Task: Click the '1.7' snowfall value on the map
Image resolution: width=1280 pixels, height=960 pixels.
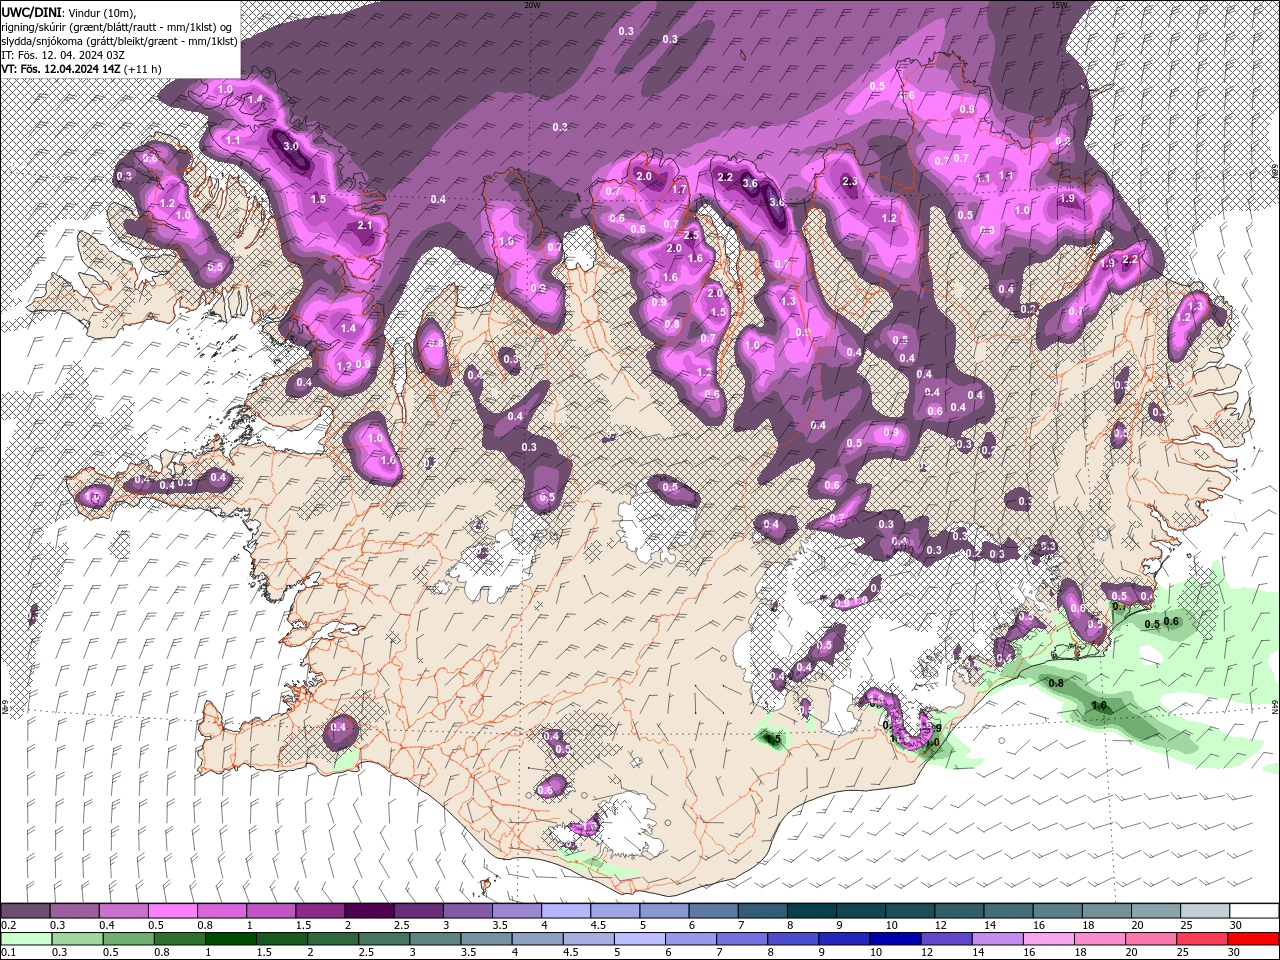Action: click(679, 190)
